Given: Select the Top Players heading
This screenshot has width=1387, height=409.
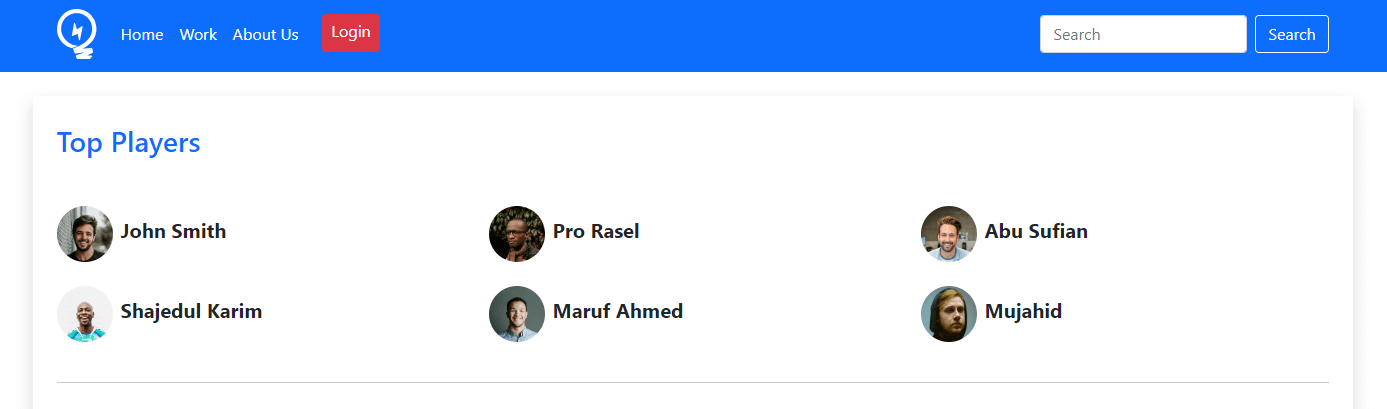Looking at the screenshot, I should [129, 143].
